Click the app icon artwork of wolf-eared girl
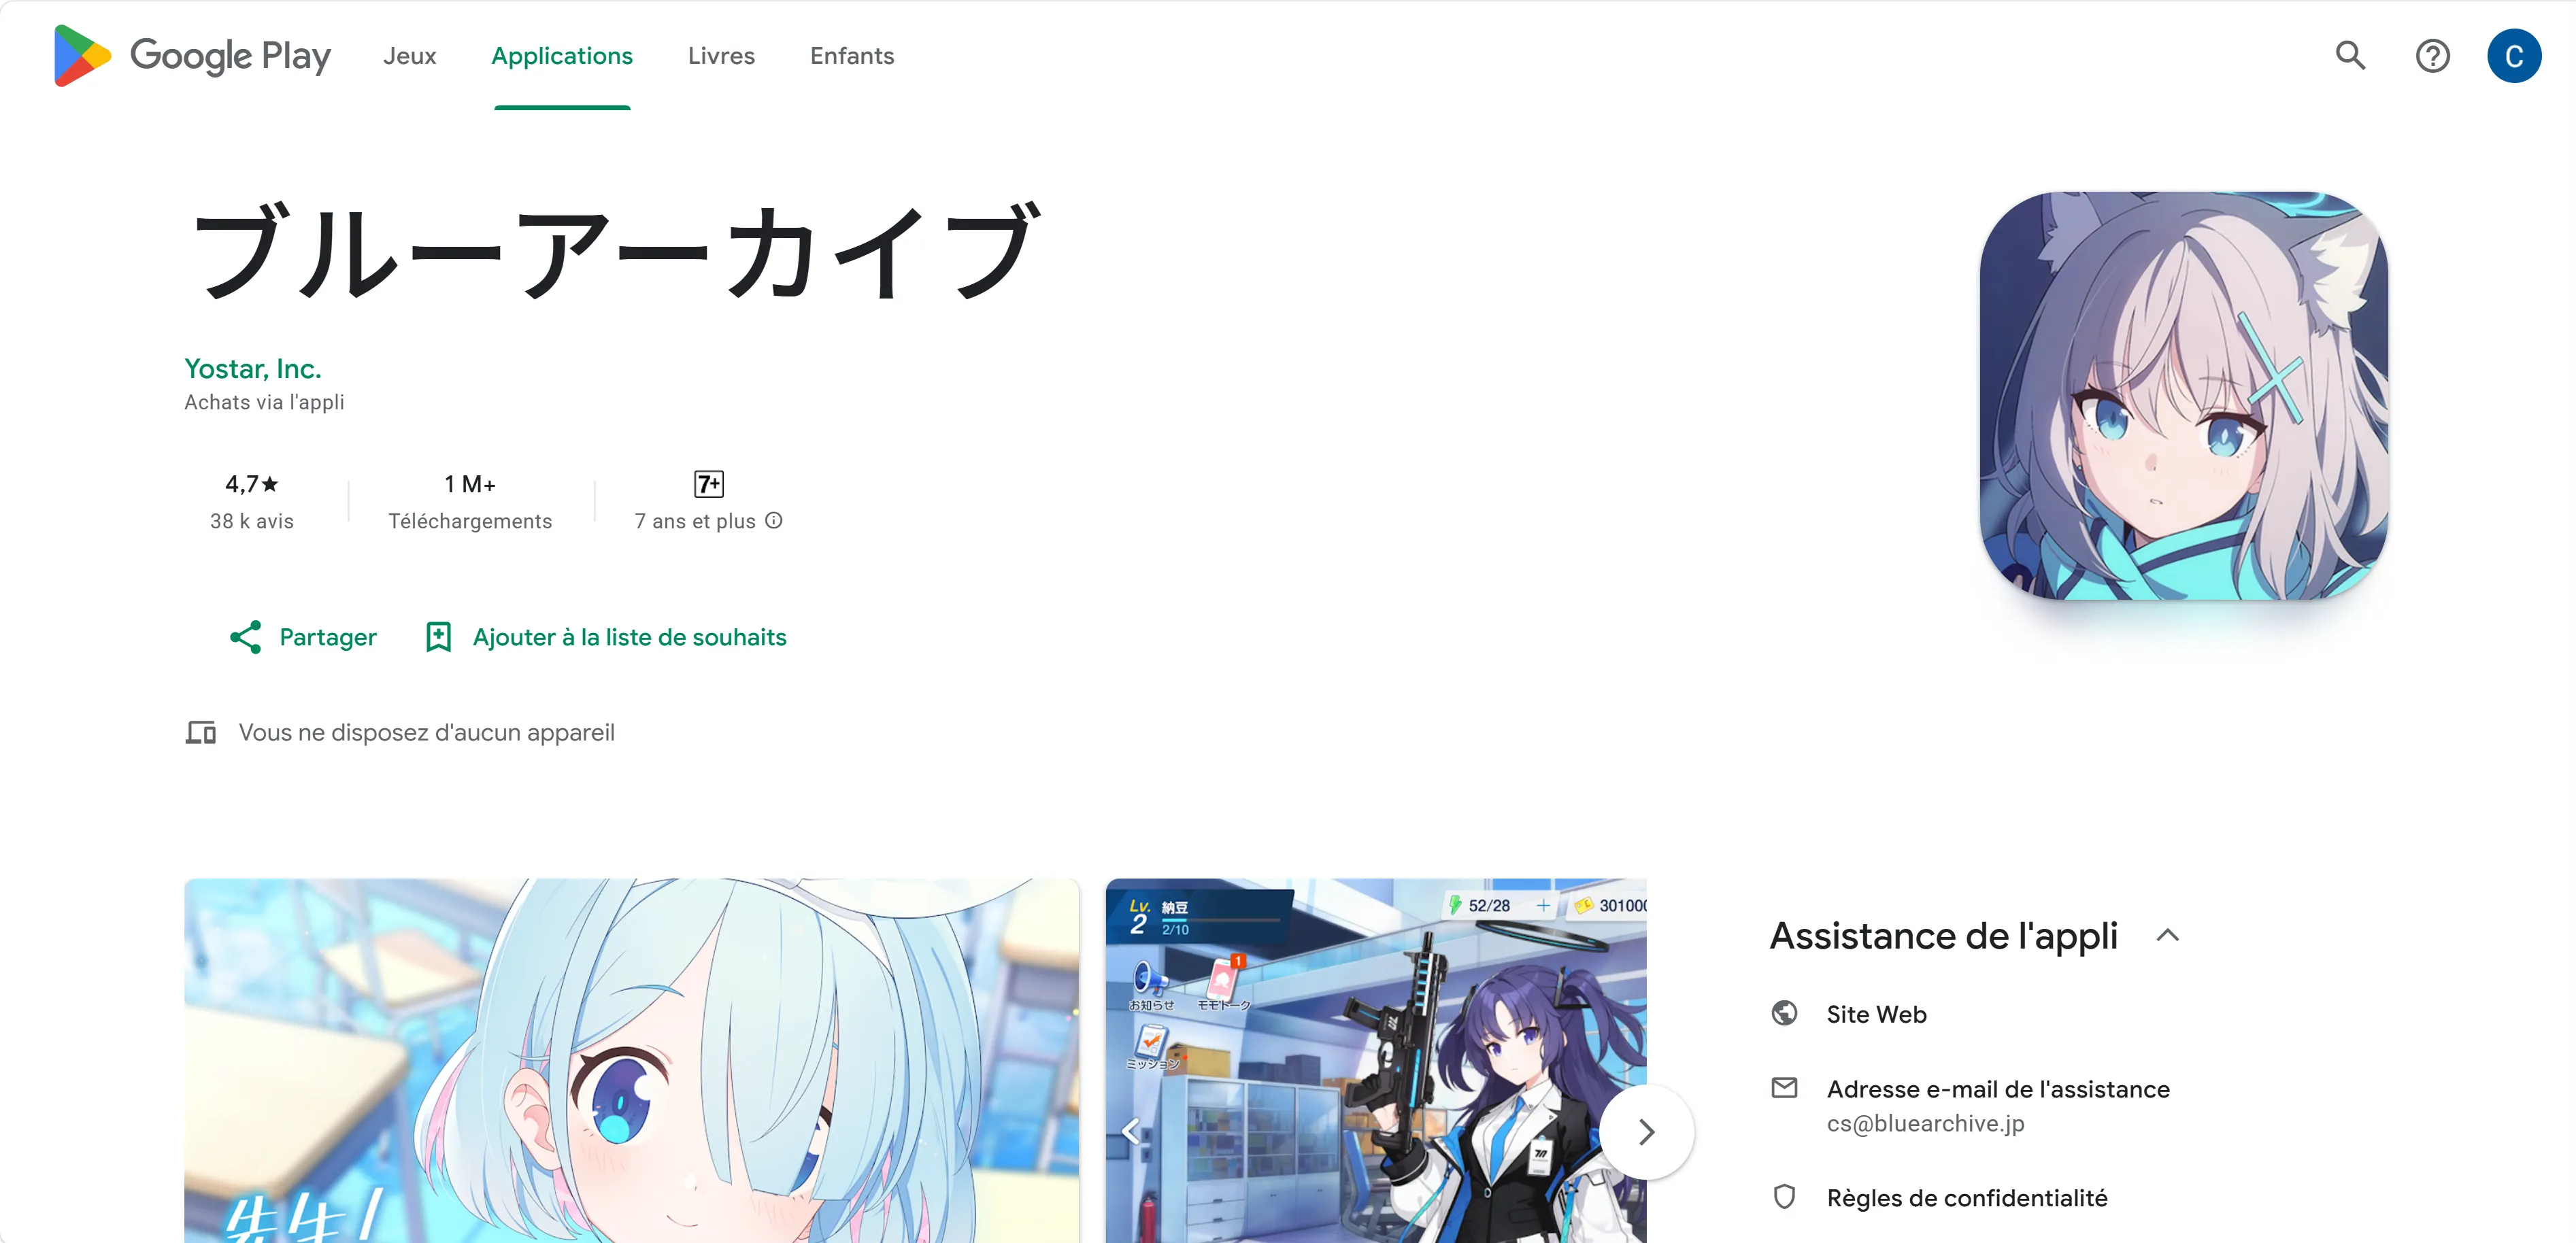 [2184, 396]
